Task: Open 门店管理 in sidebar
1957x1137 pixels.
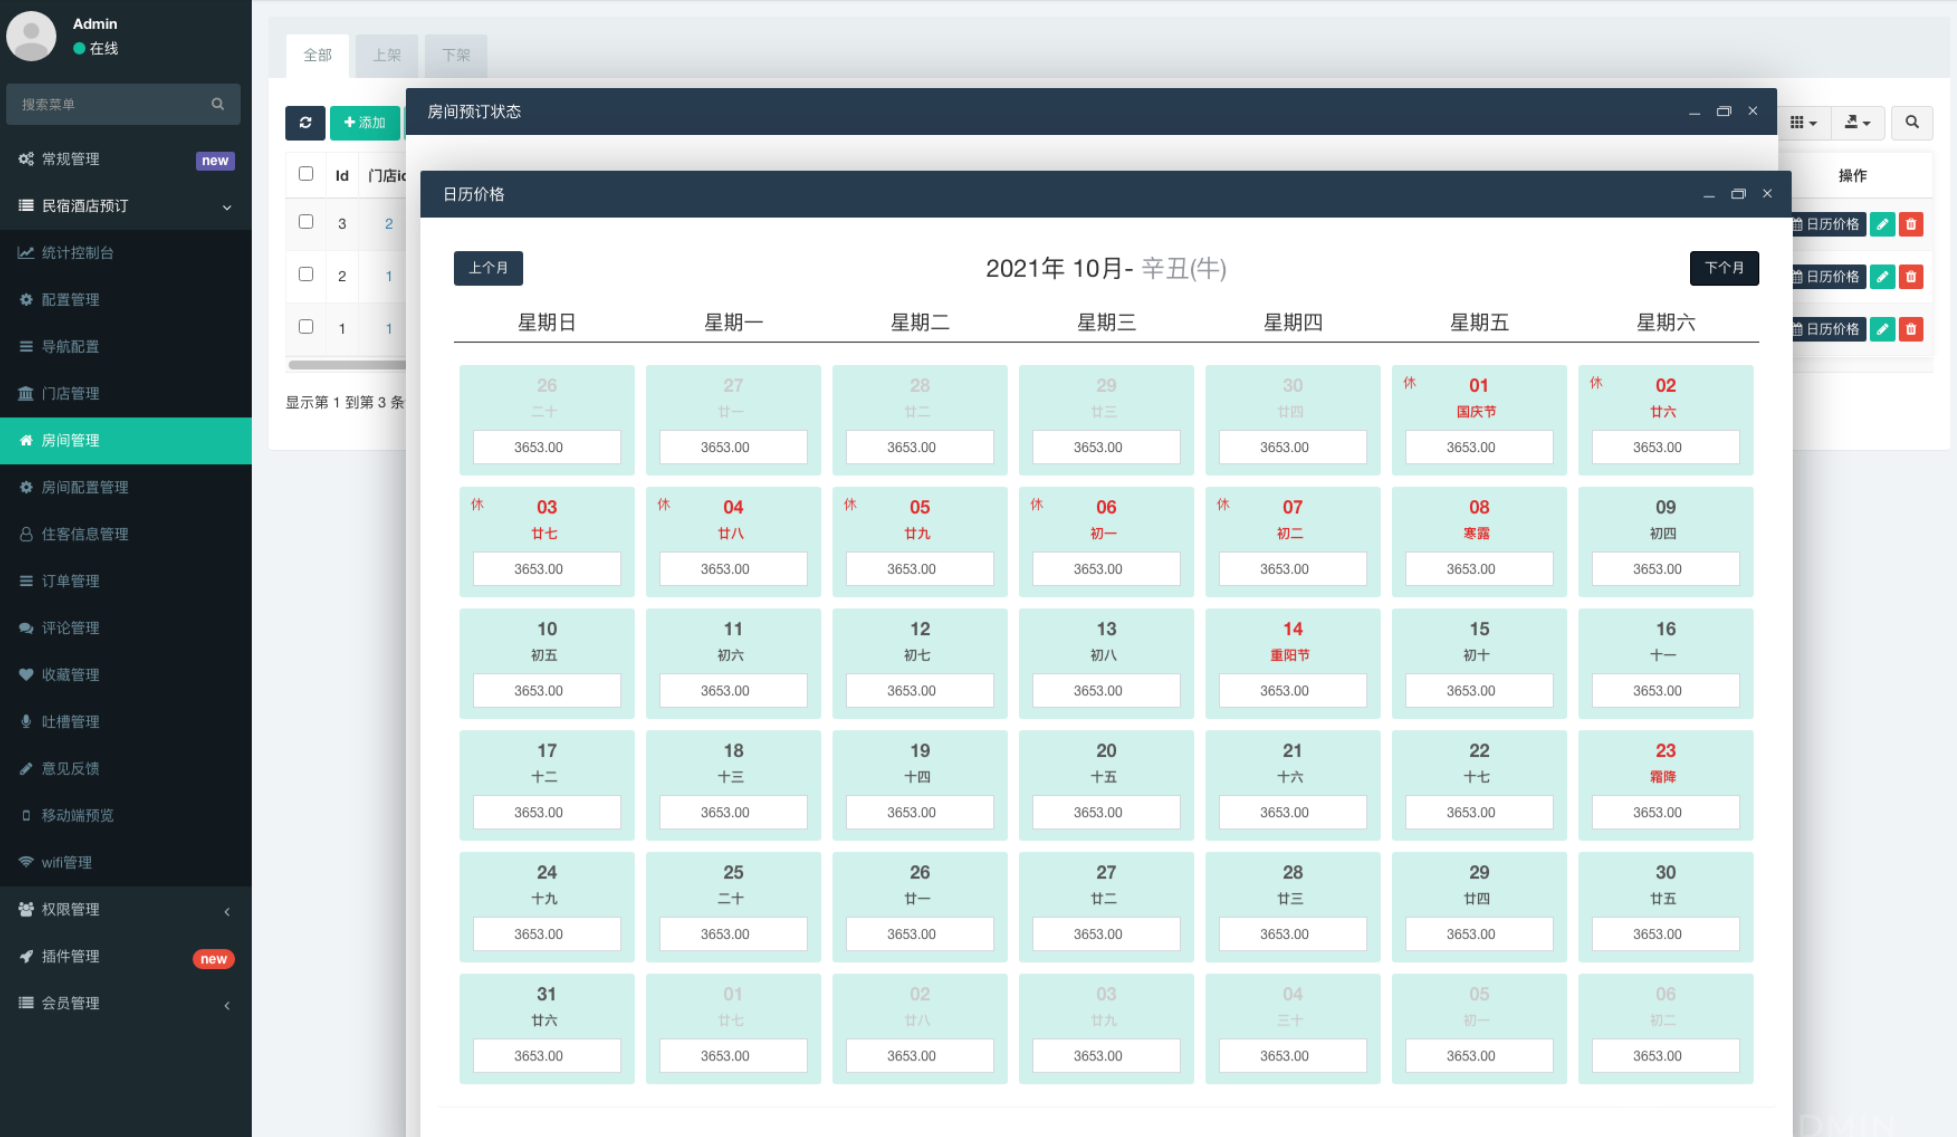Action: [x=70, y=394]
